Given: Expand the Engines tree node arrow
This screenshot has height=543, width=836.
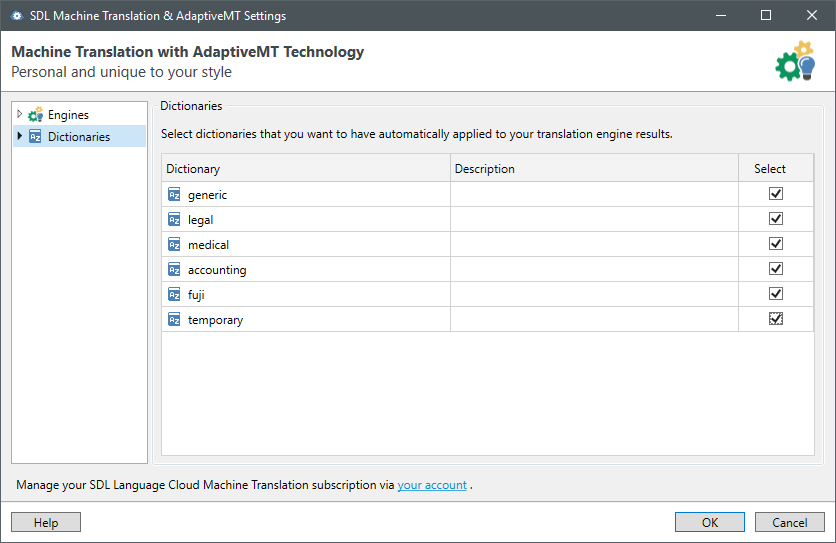Looking at the screenshot, I should [x=20, y=115].
